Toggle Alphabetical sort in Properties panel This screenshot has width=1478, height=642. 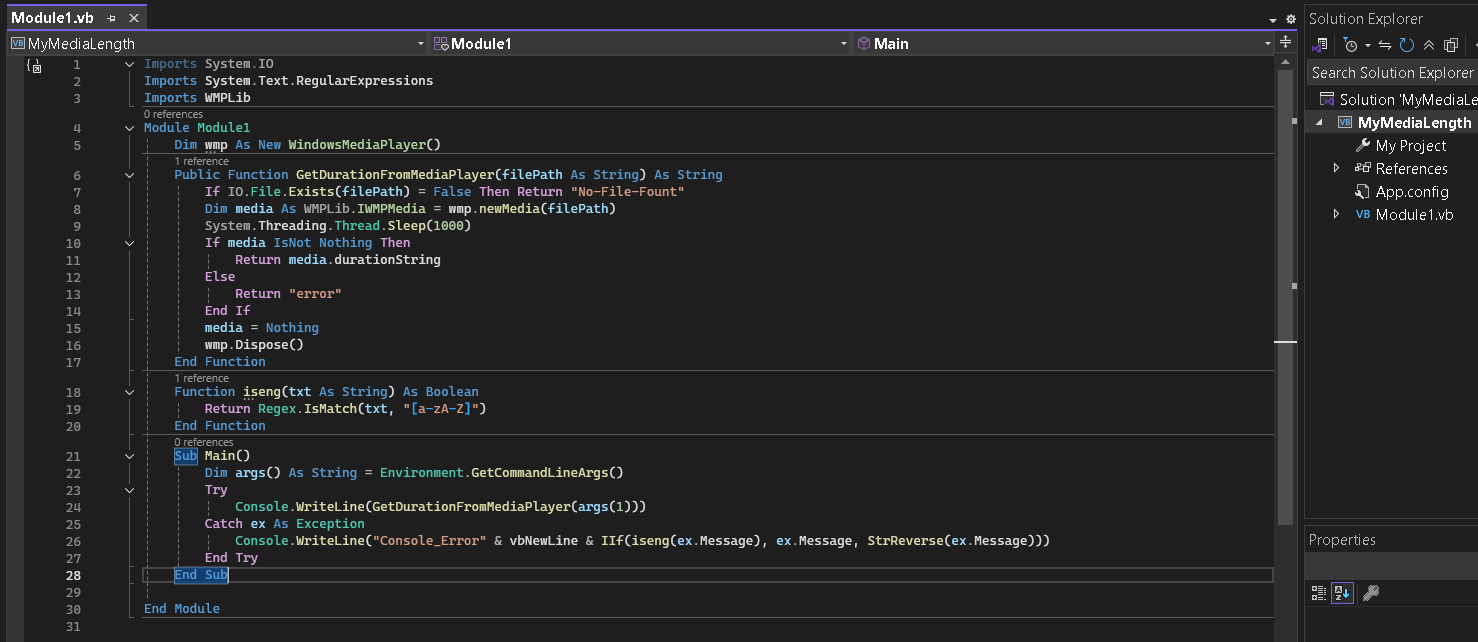click(1341, 593)
